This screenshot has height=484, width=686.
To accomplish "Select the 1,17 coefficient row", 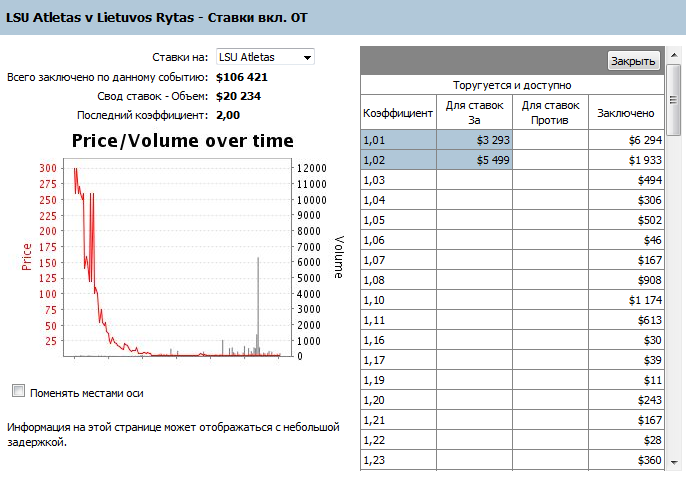I will point(512,360).
